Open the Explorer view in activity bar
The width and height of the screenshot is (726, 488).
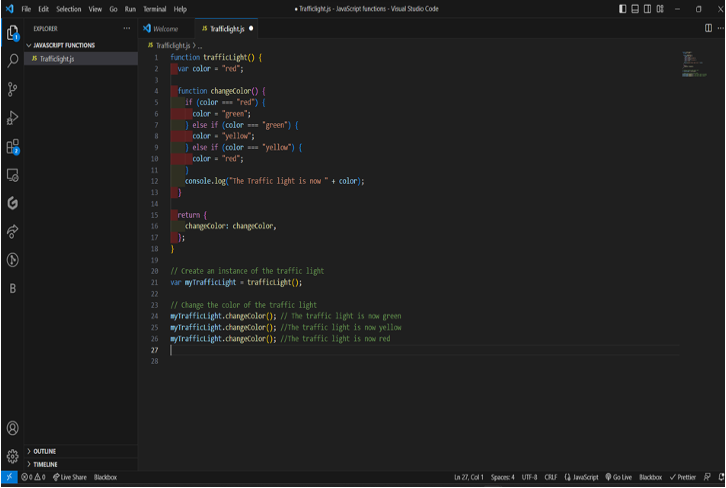click(13, 33)
